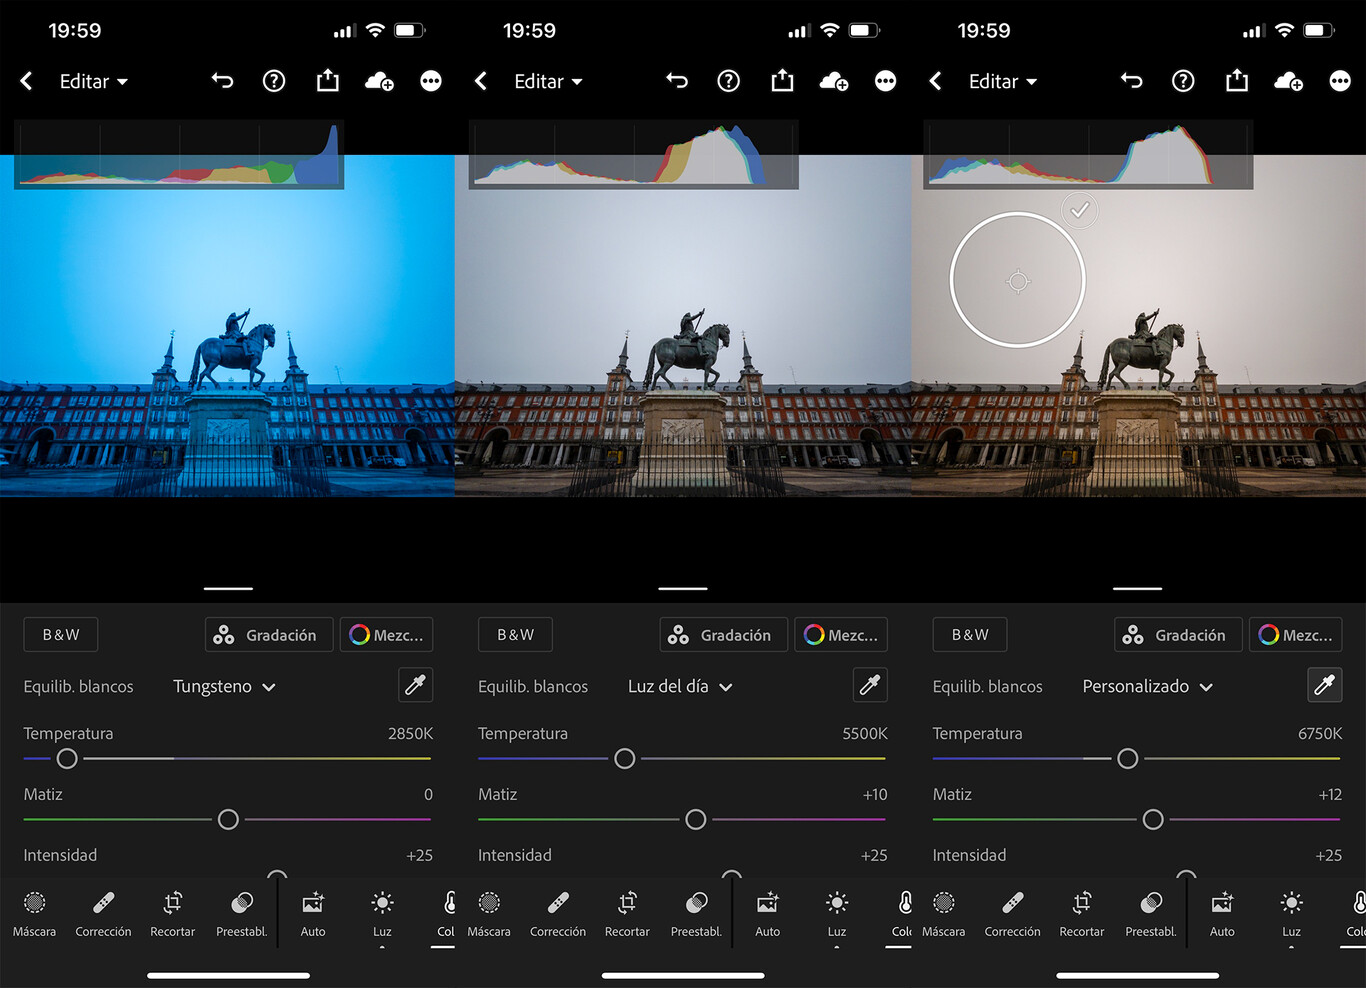Expand the Tungsteno white balance dropdown
Image resolution: width=1366 pixels, height=988 pixels.
[224, 687]
